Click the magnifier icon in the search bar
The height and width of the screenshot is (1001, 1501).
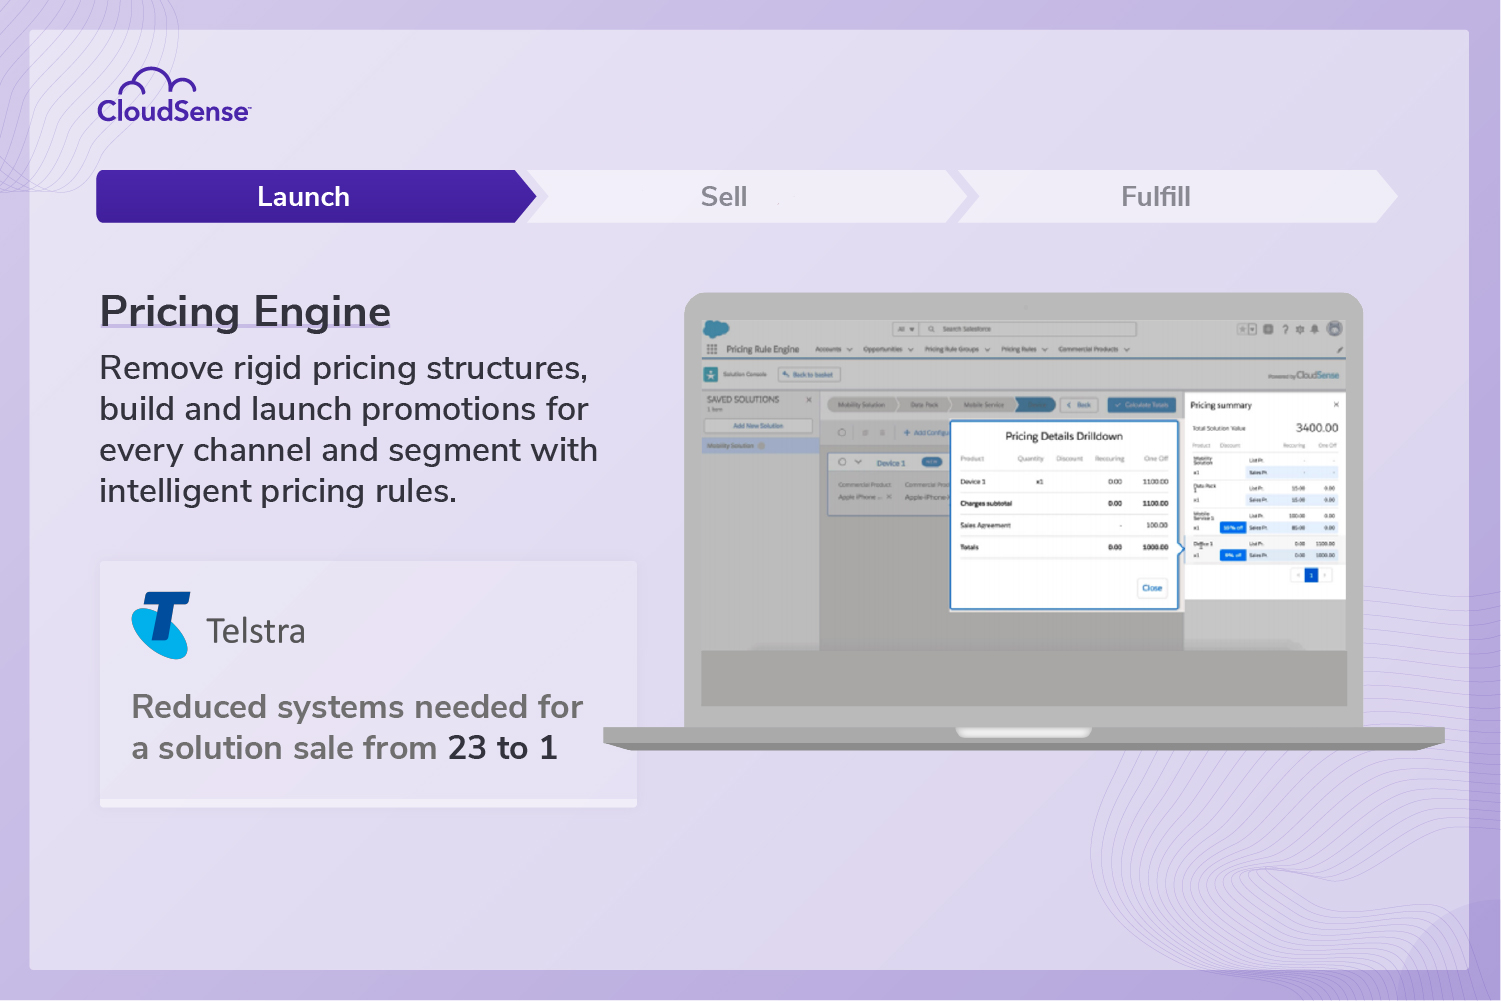point(931,329)
